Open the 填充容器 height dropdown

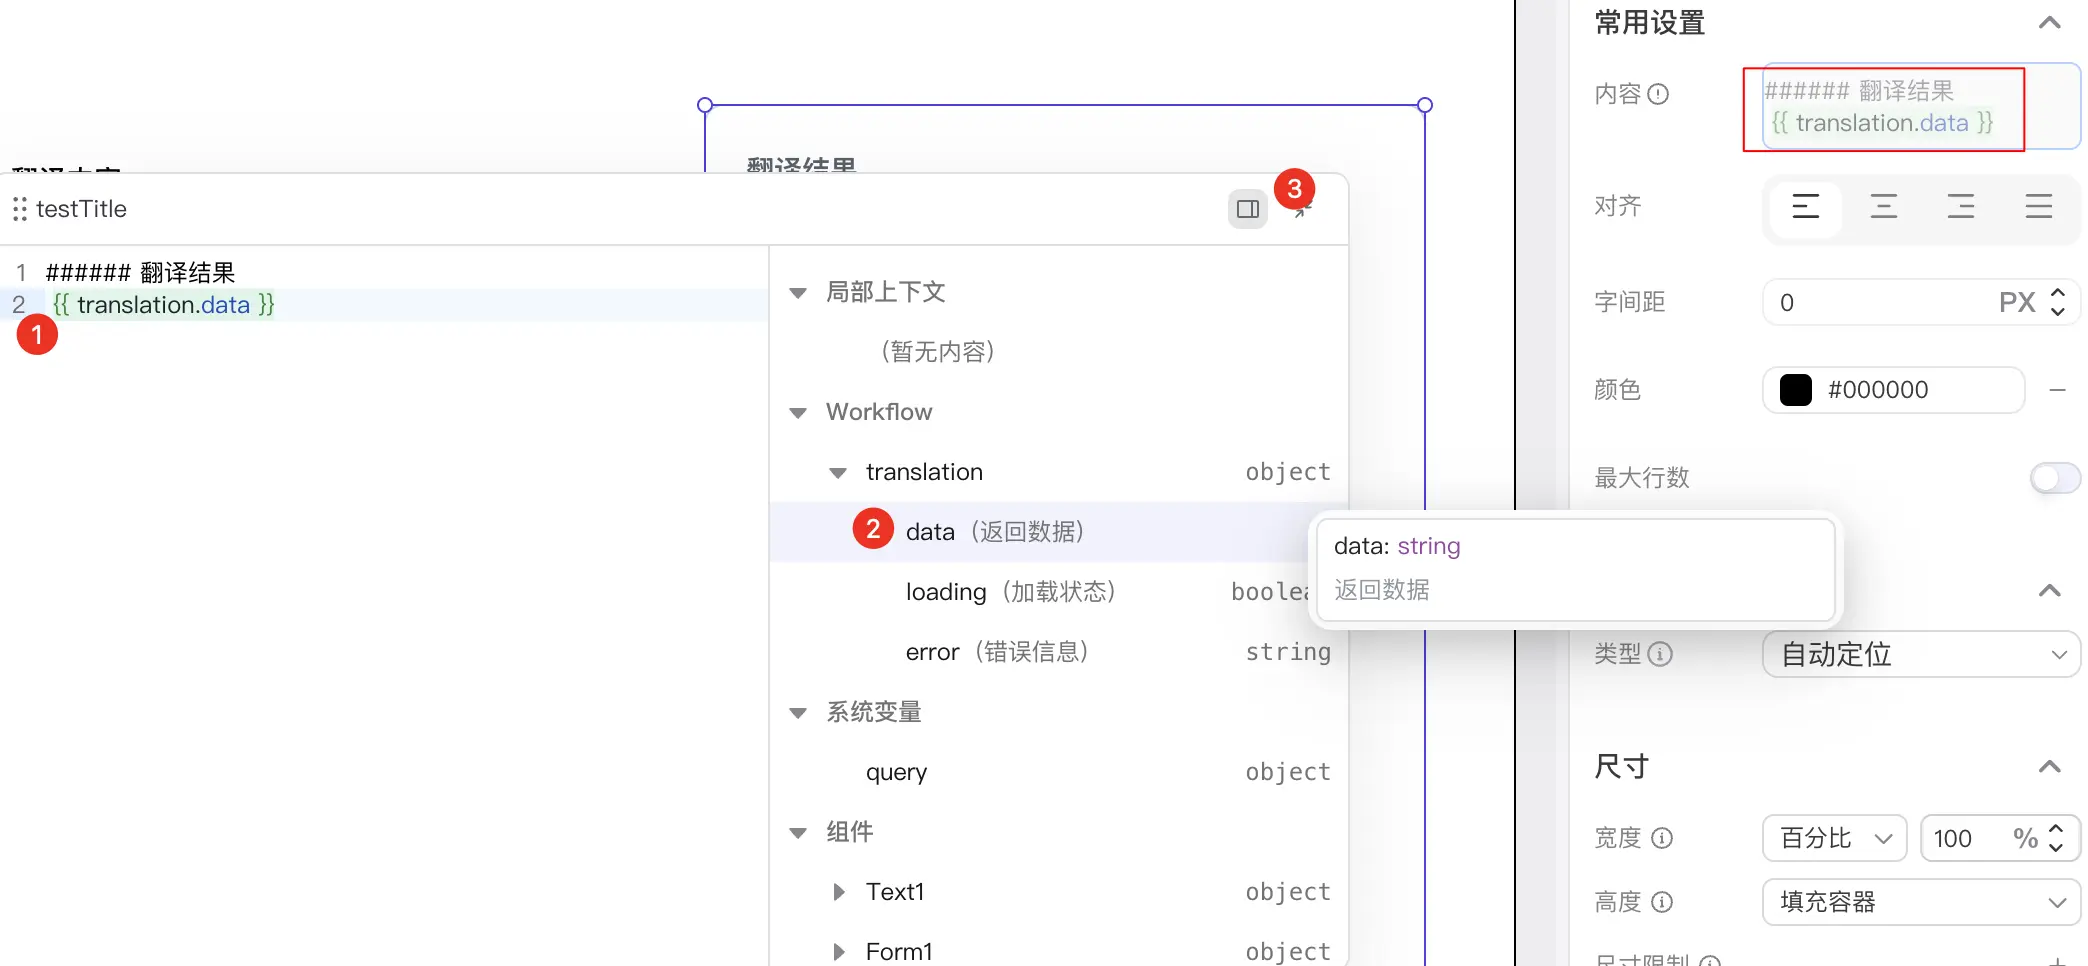click(x=1921, y=902)
